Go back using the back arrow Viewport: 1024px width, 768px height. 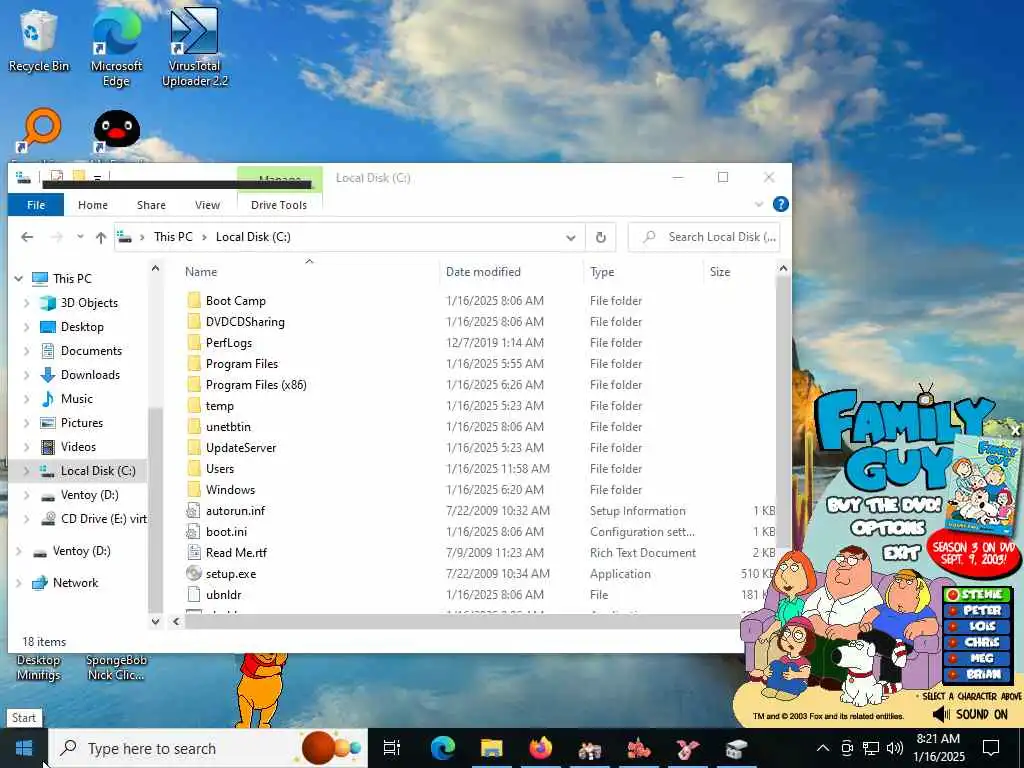click(x=27, y=237)
